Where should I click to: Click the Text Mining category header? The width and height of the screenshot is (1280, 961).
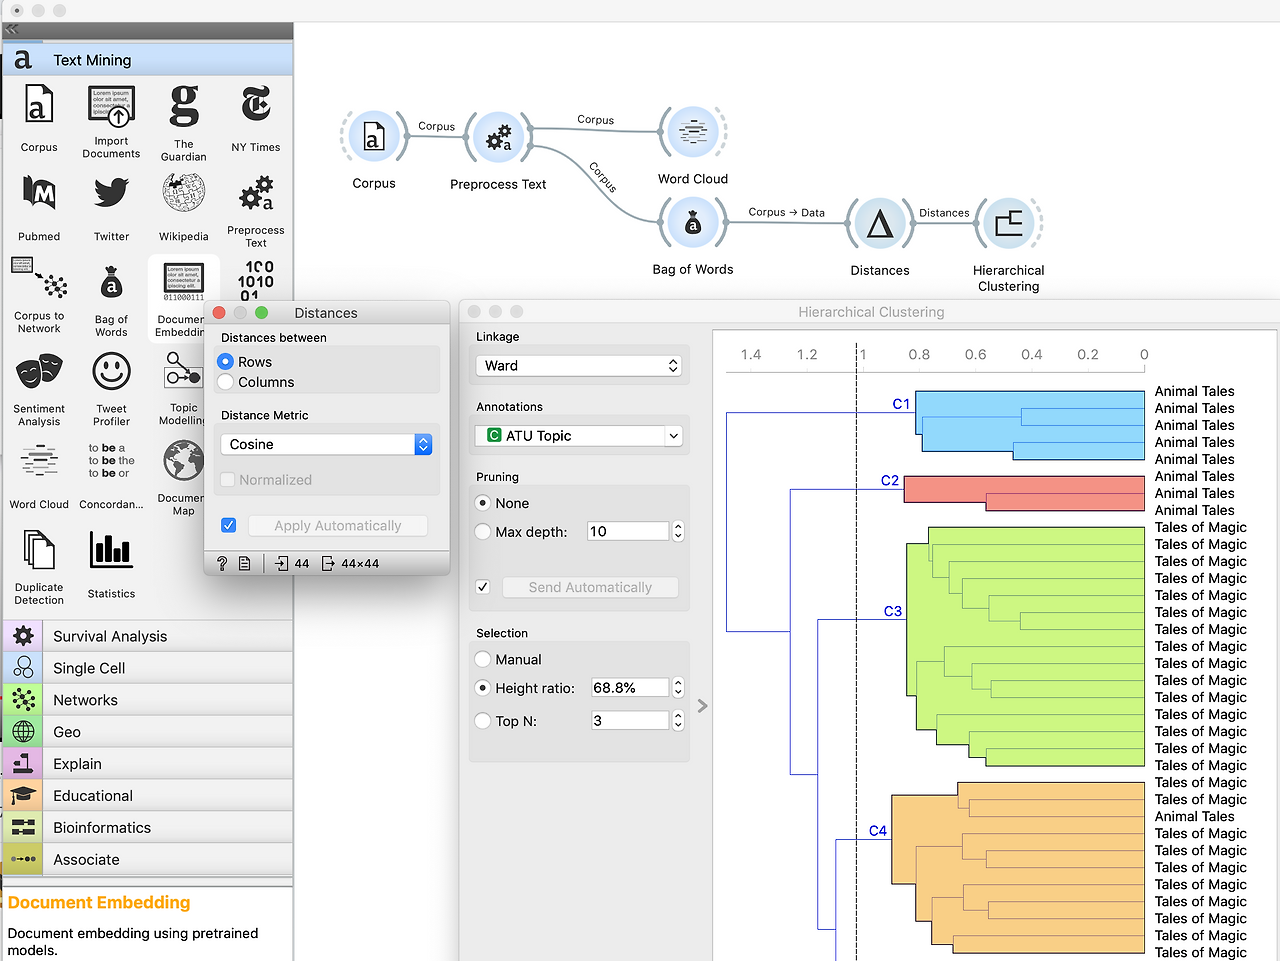pos(148,60)
